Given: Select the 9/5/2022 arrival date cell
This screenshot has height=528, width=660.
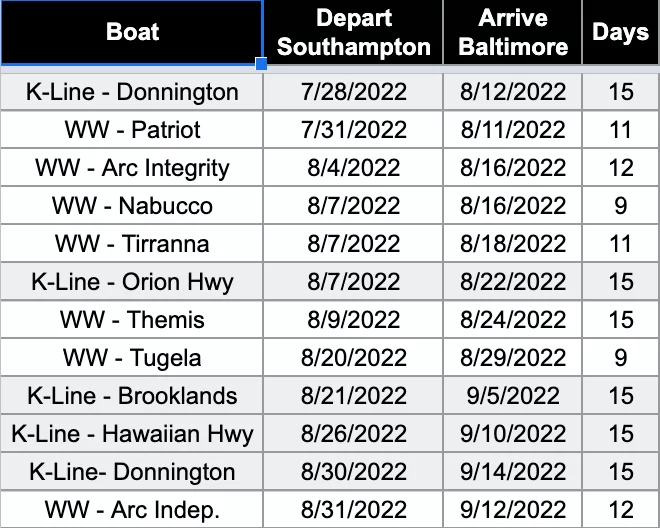Looking at the screenshot, I should pyautogui.click(x=513, y=396).
